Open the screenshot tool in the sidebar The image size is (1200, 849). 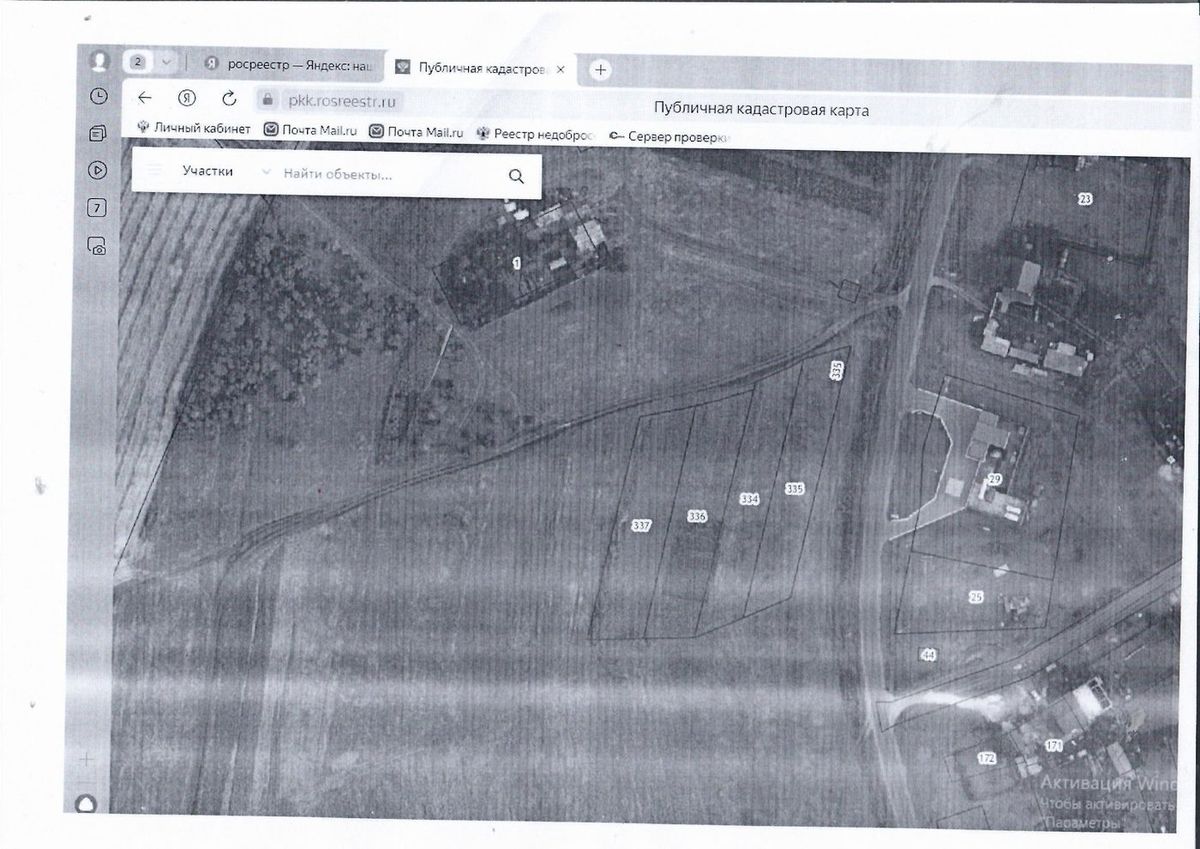pos(98,246)
